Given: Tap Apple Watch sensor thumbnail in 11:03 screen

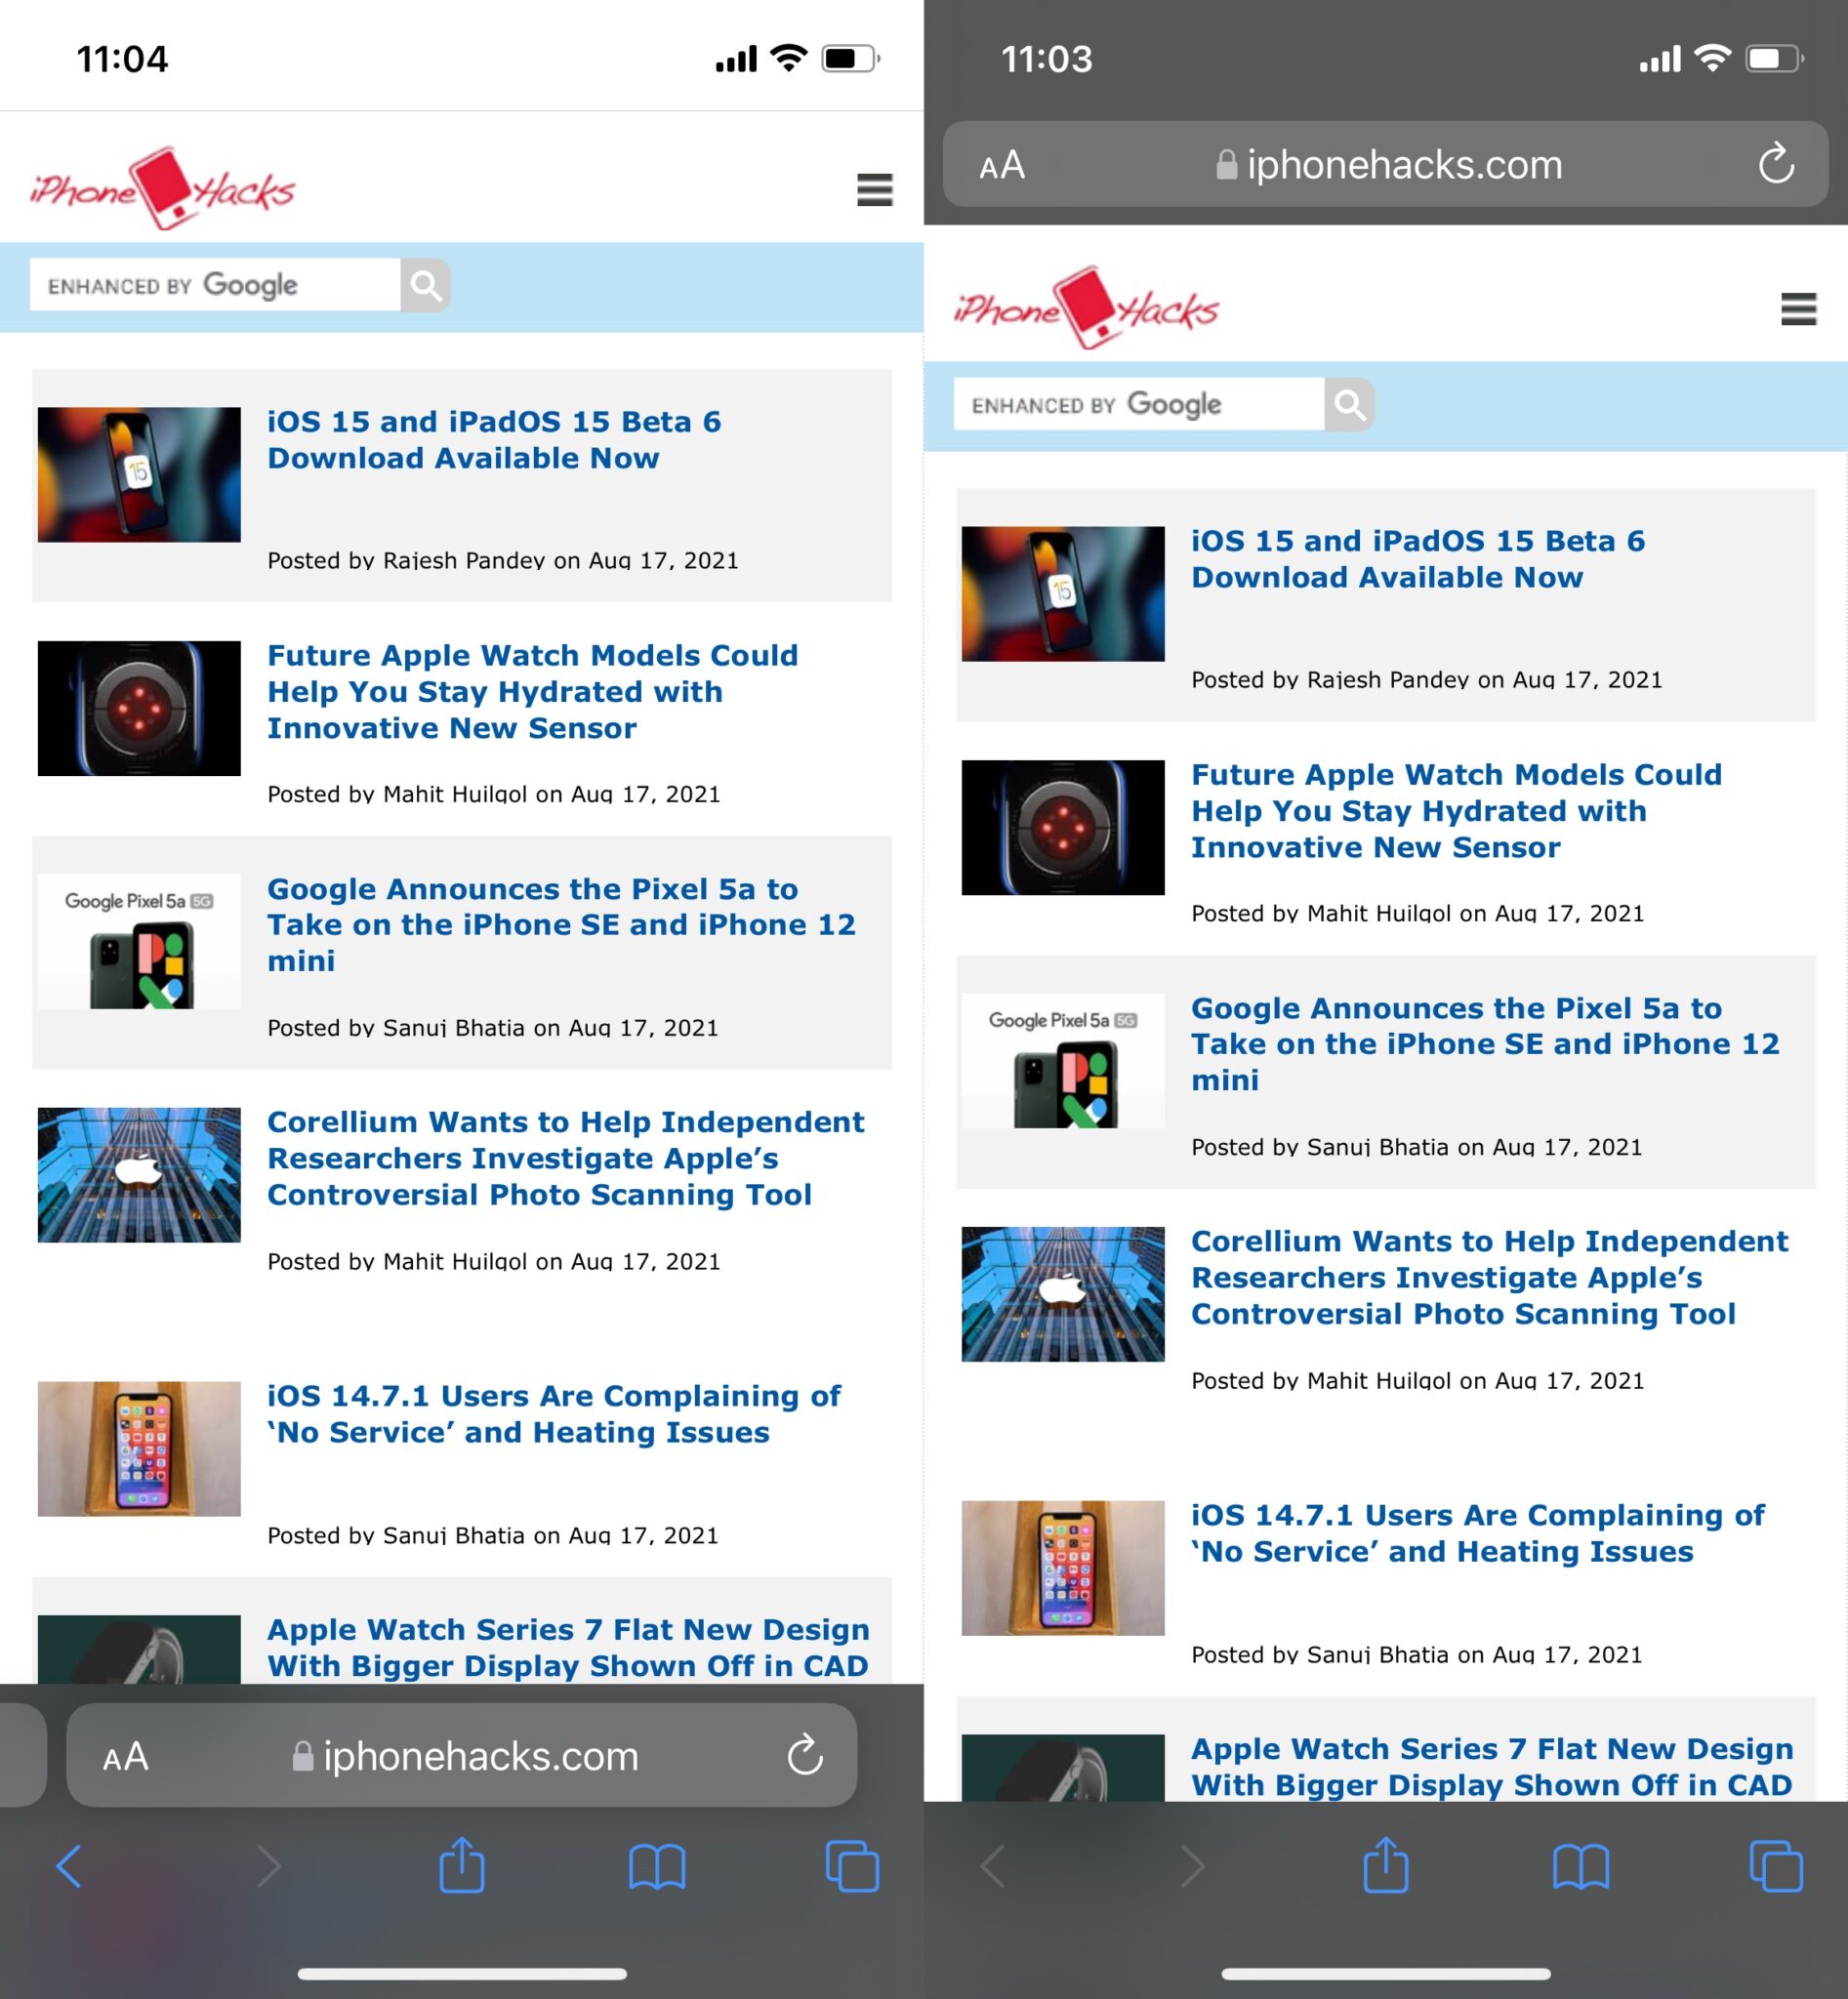Looking at the screenshot, I should [x=1062, y=827].
